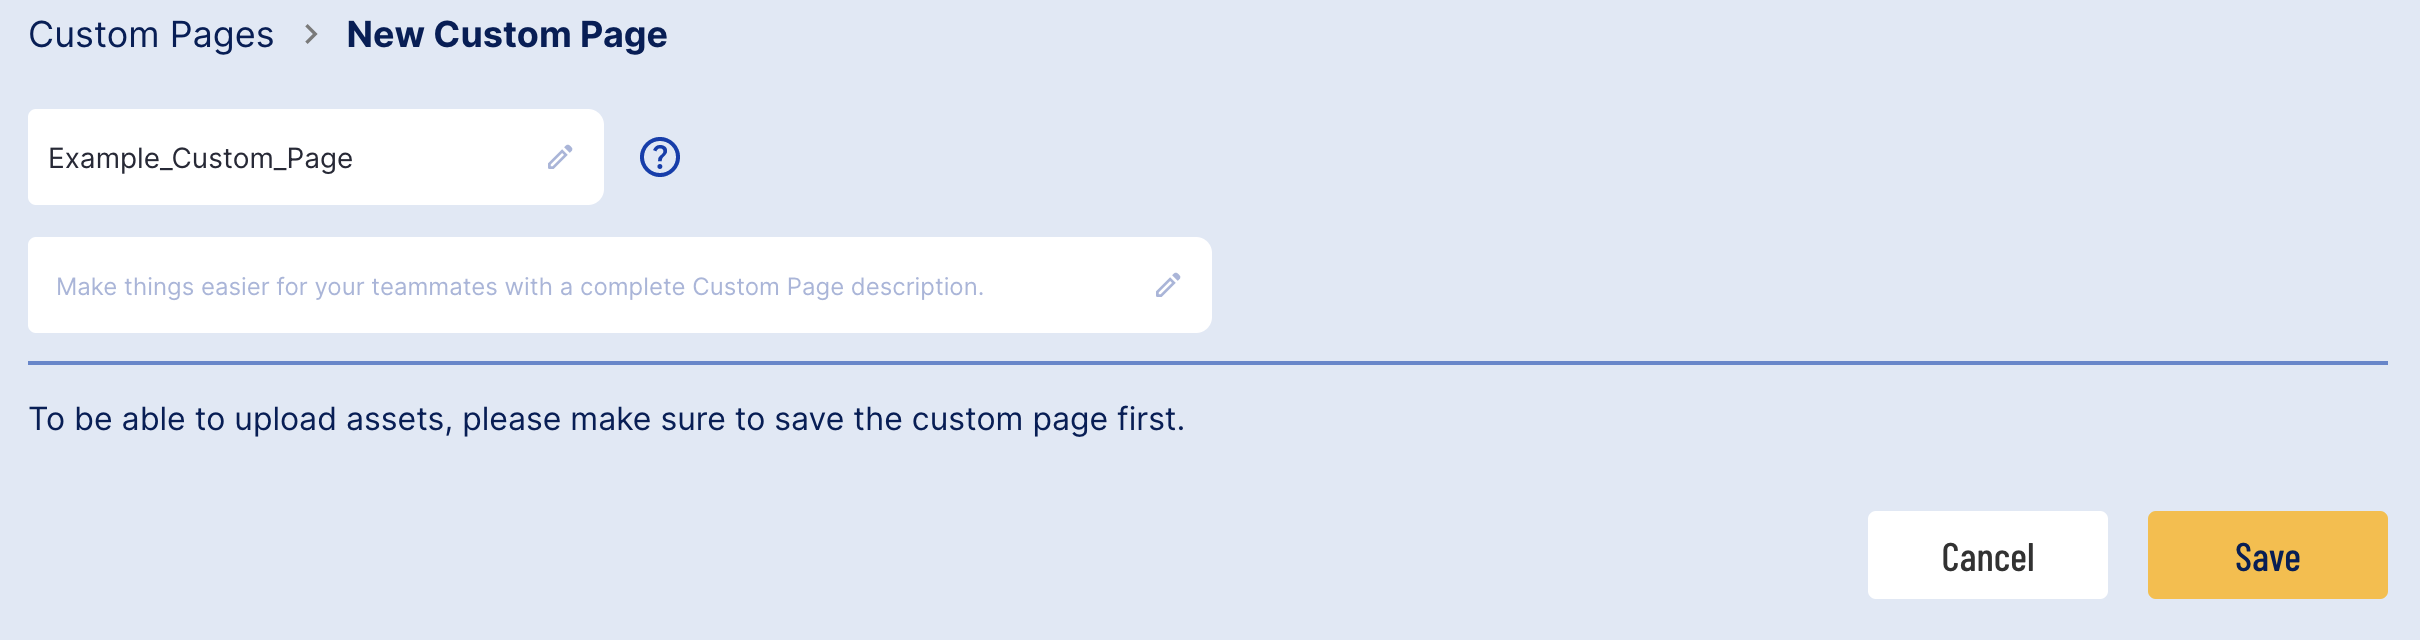
Task: Go back to Custom Pages breadcrumb
Action: click(x=151, y=35)
